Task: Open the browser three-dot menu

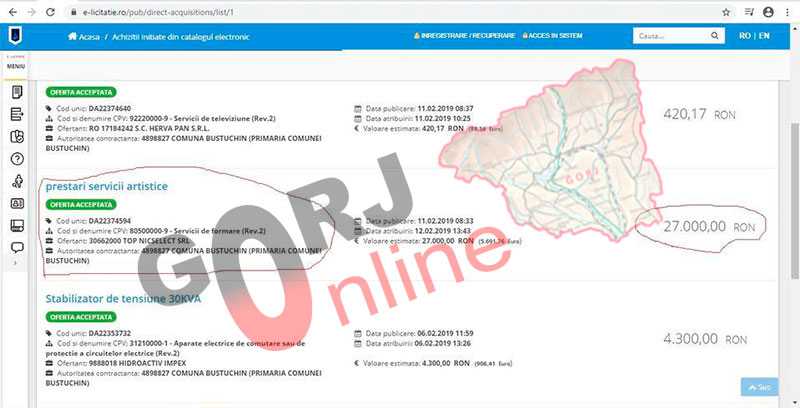Action: pos(788,12)
